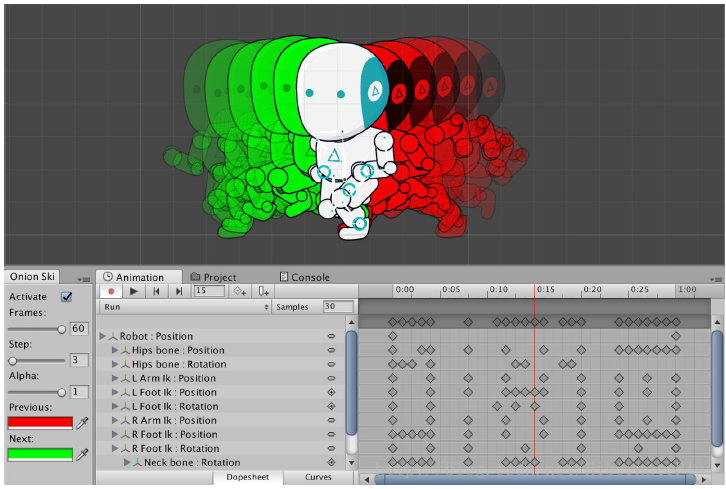Viewport: 726px width, 489px height.
Task: Play the Run animation
Action: [134, 291]
